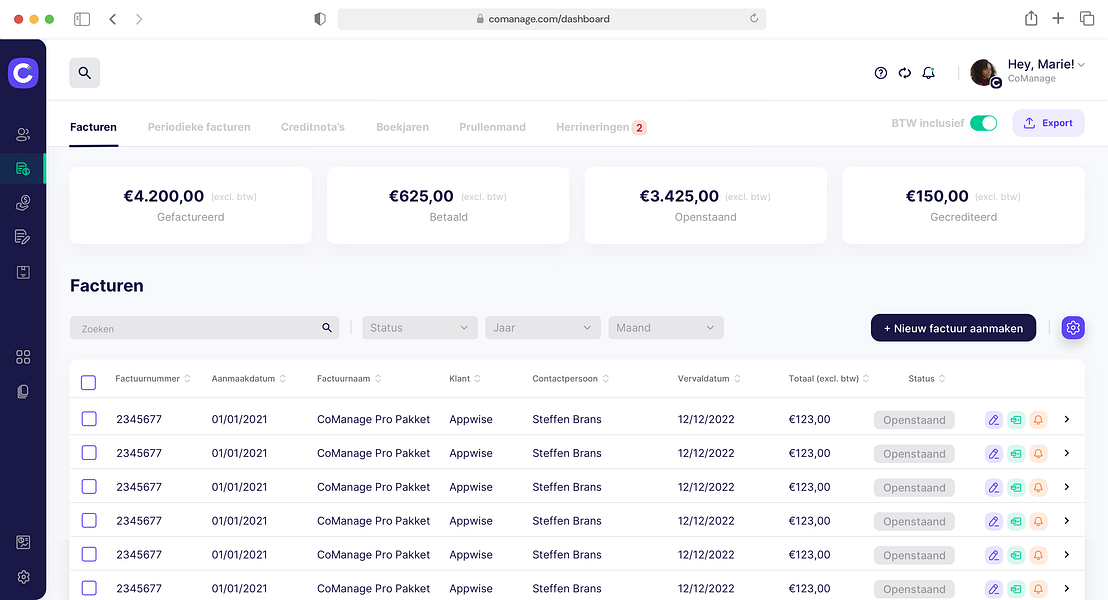Switch to the Periodieke facturen tab

[199, 127]
